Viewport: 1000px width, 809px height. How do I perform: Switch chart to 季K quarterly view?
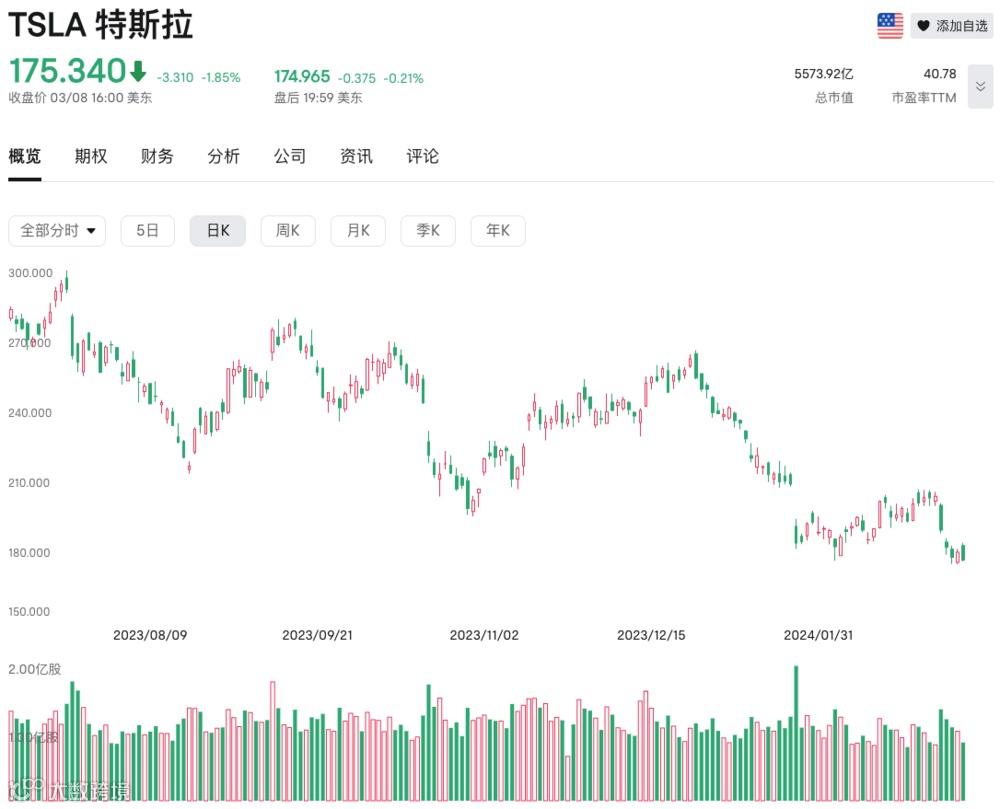[x=428, y=230]
